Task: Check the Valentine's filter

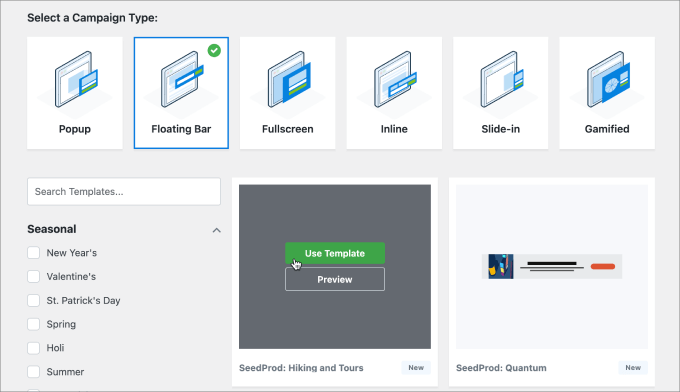Action: (x=33, y=277)
